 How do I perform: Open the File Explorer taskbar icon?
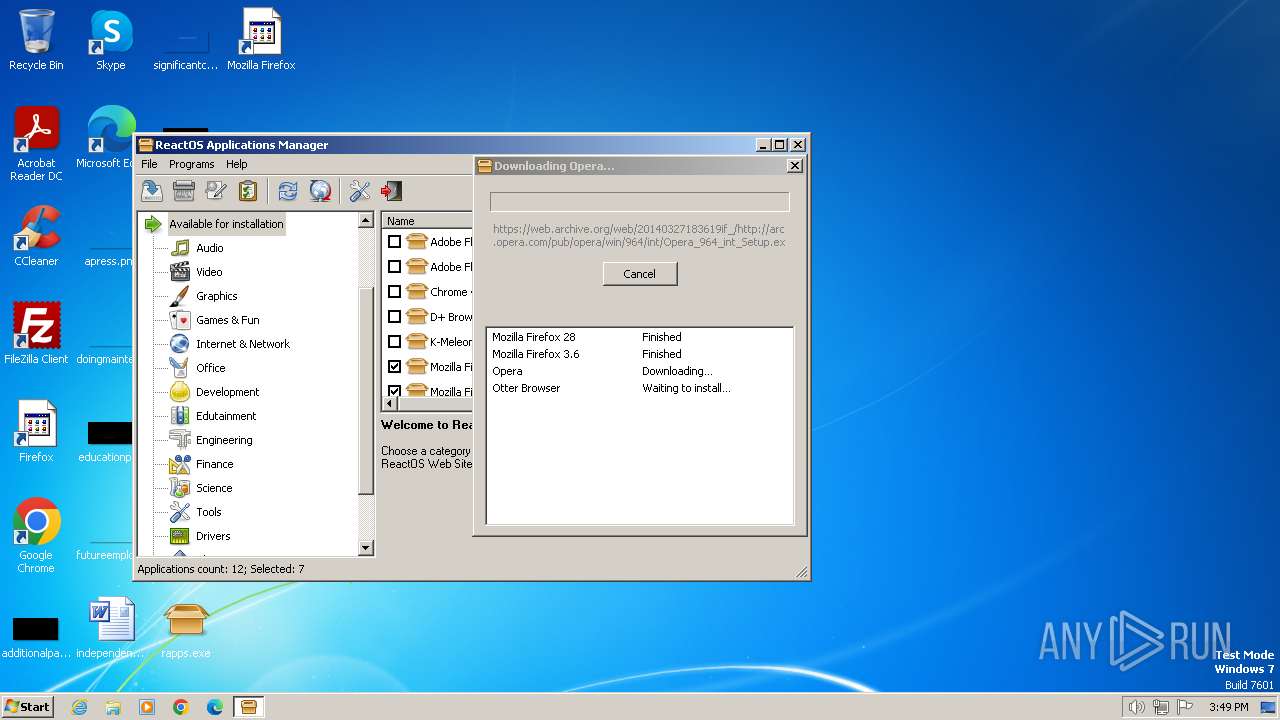(113, 707)
